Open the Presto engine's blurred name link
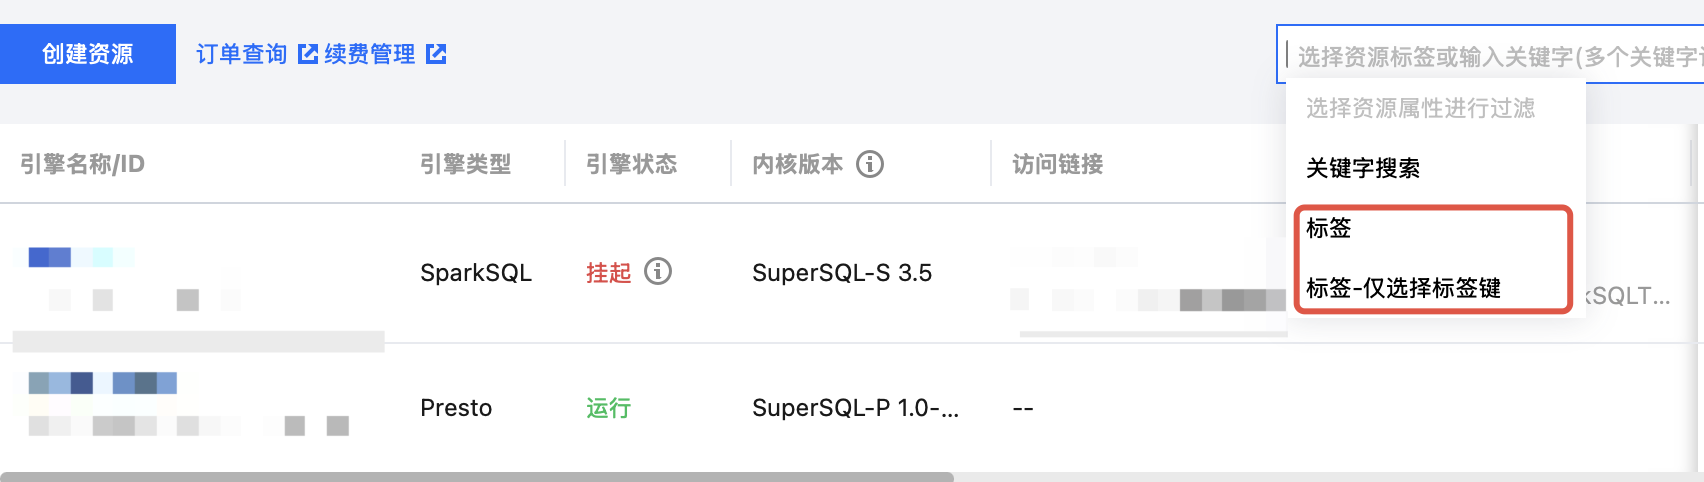The height and width of the screenshot is (482, 1704). pos(102,383)
